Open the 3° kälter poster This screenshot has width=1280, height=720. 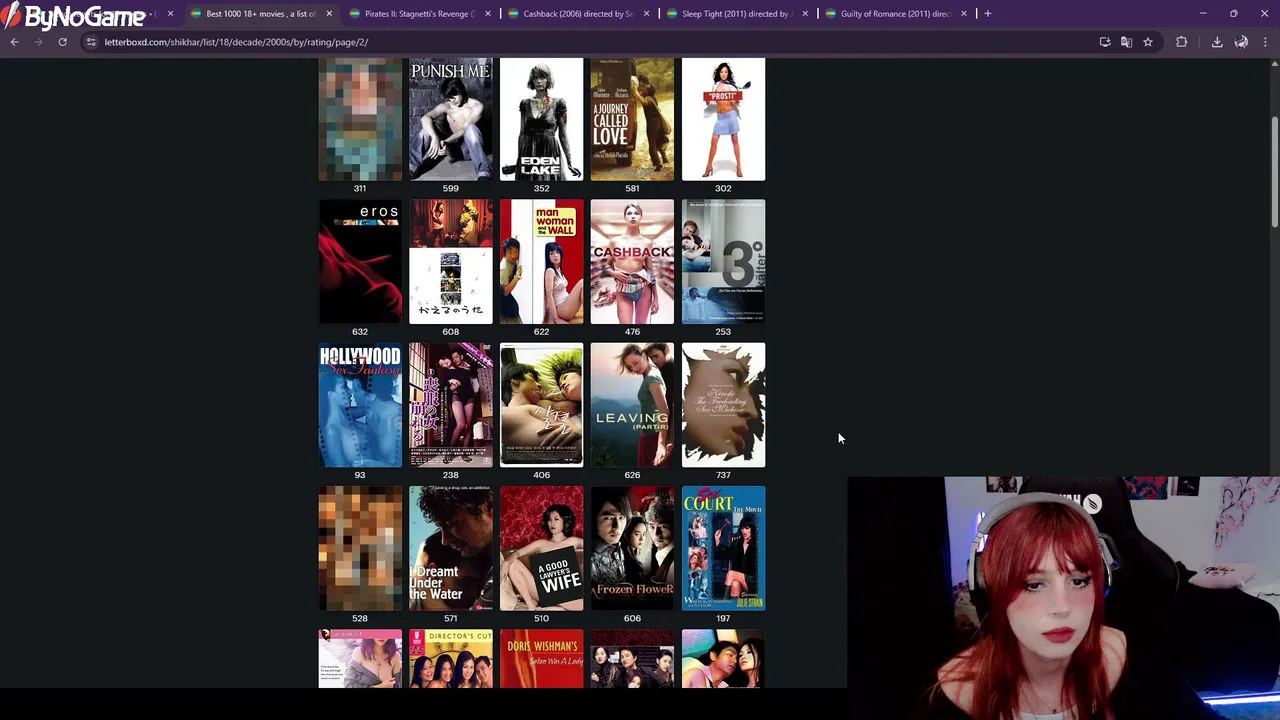click(723, 262)
